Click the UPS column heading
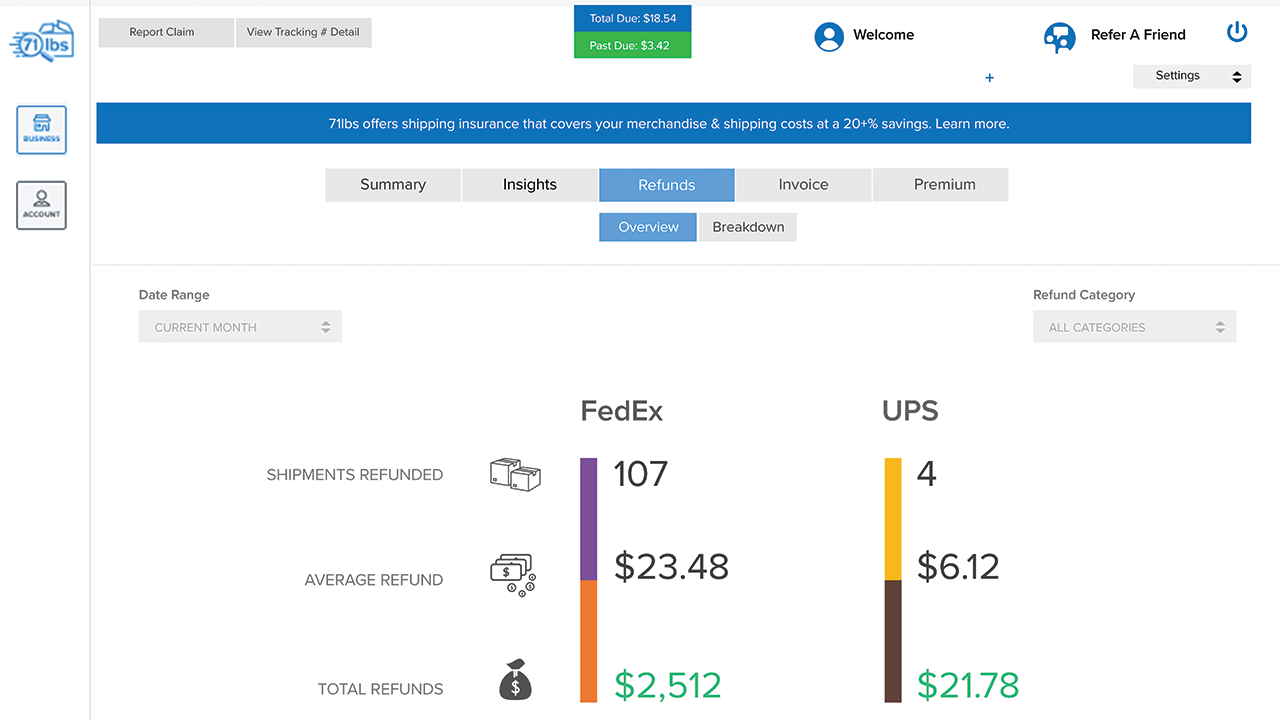This screenshot has width=1280, height=720. (x=910, y=411)
